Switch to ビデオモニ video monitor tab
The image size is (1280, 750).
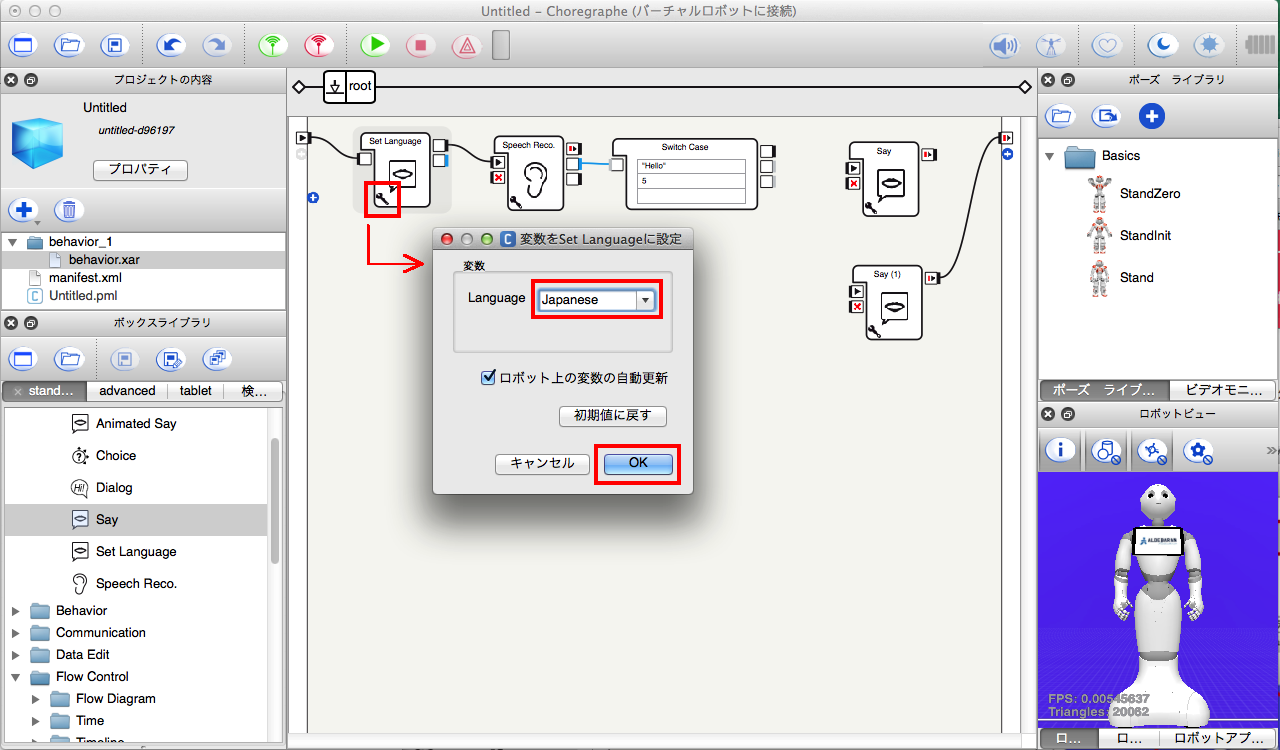point(1221,391)
